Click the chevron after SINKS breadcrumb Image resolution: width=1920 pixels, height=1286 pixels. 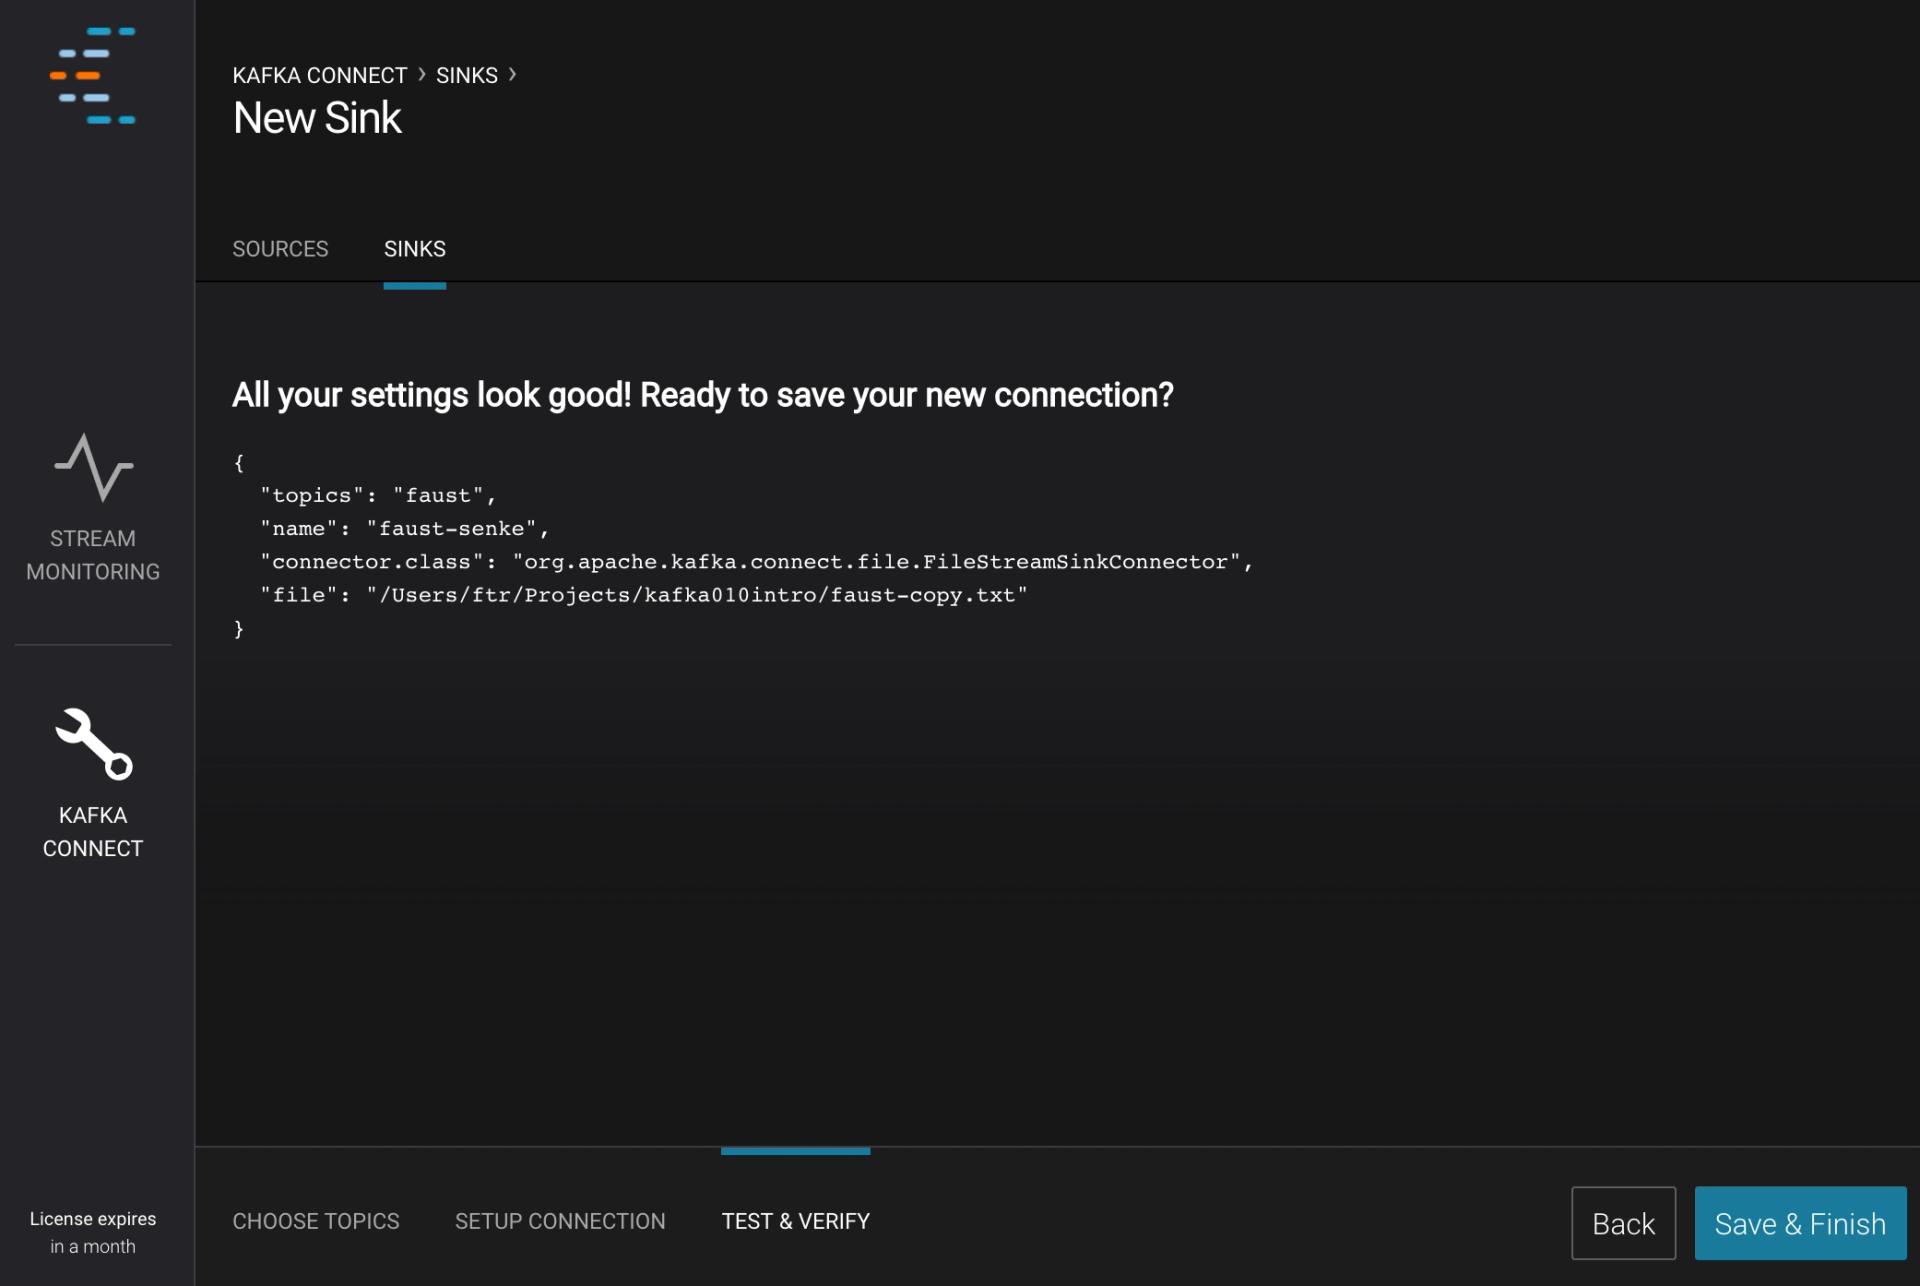coord(512,75)
